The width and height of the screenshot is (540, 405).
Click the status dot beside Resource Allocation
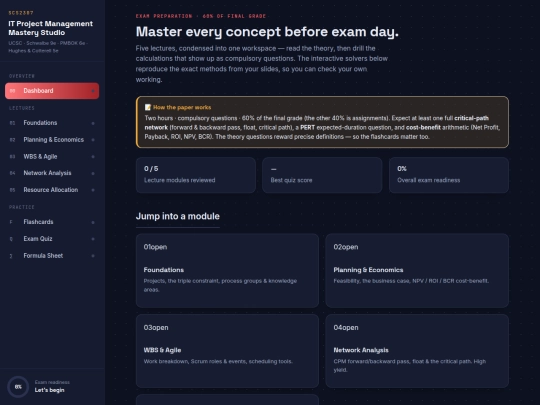pyautogui.click(x=93, y=190)
